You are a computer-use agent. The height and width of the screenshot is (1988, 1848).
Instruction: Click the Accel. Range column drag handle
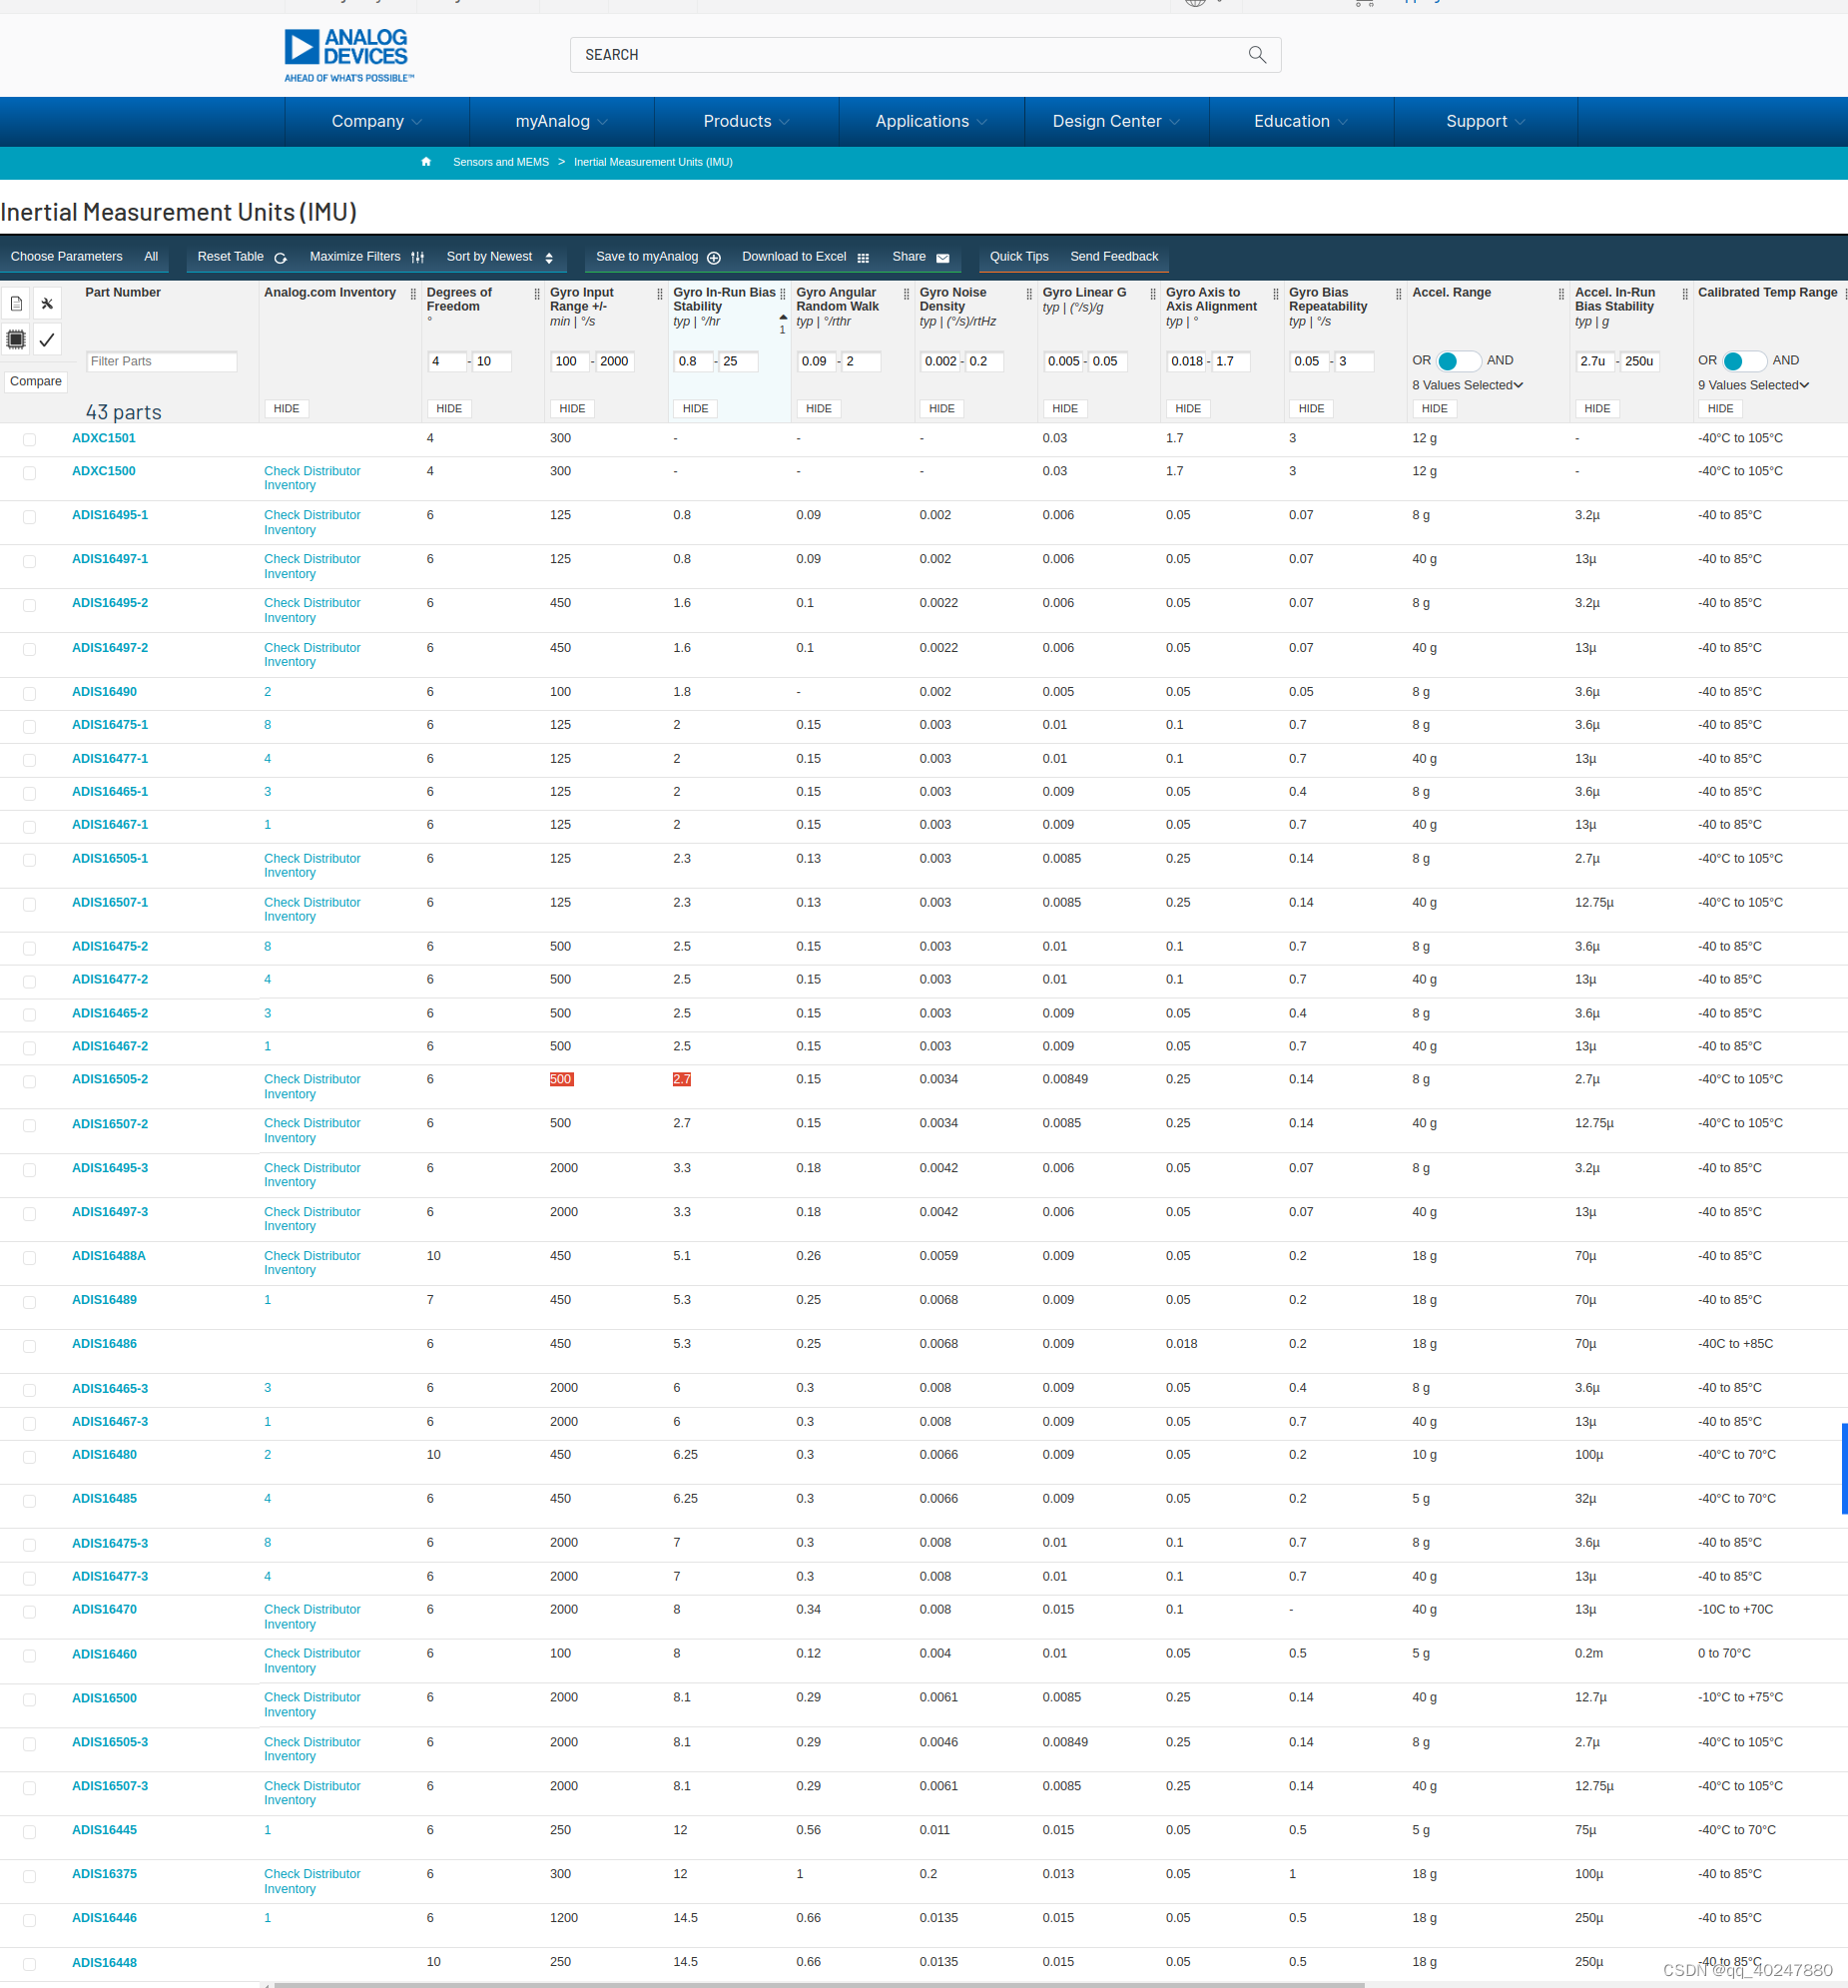pos(1561,294)
